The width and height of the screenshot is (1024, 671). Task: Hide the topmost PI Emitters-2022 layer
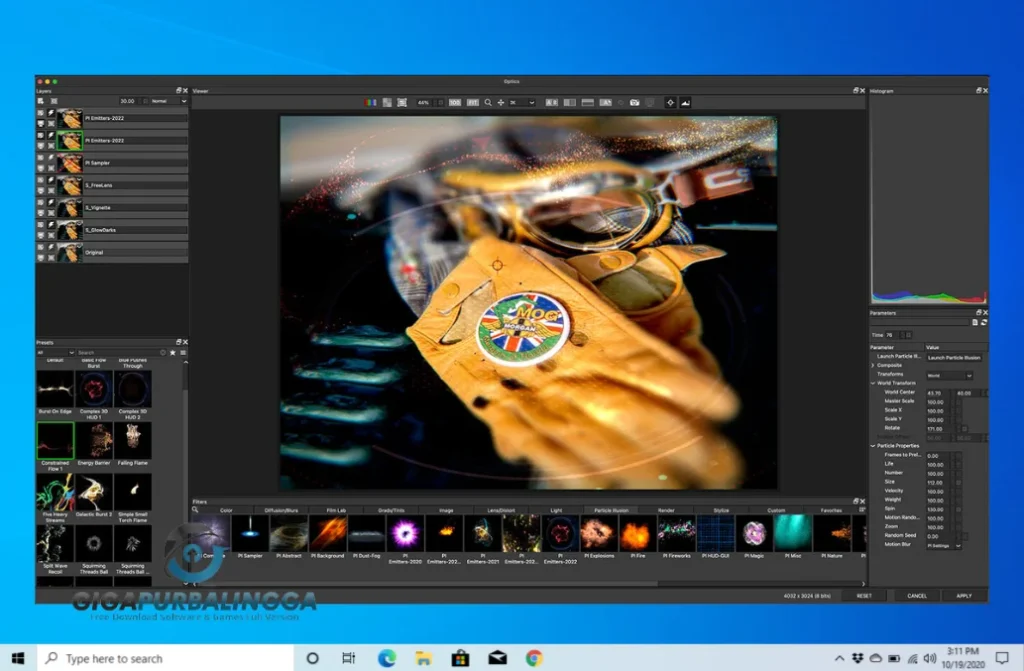[x=42, y=113]
